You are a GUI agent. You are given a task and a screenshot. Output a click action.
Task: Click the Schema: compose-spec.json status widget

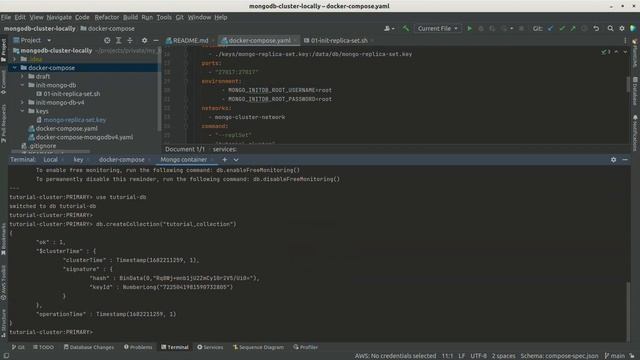click(559, 356)
